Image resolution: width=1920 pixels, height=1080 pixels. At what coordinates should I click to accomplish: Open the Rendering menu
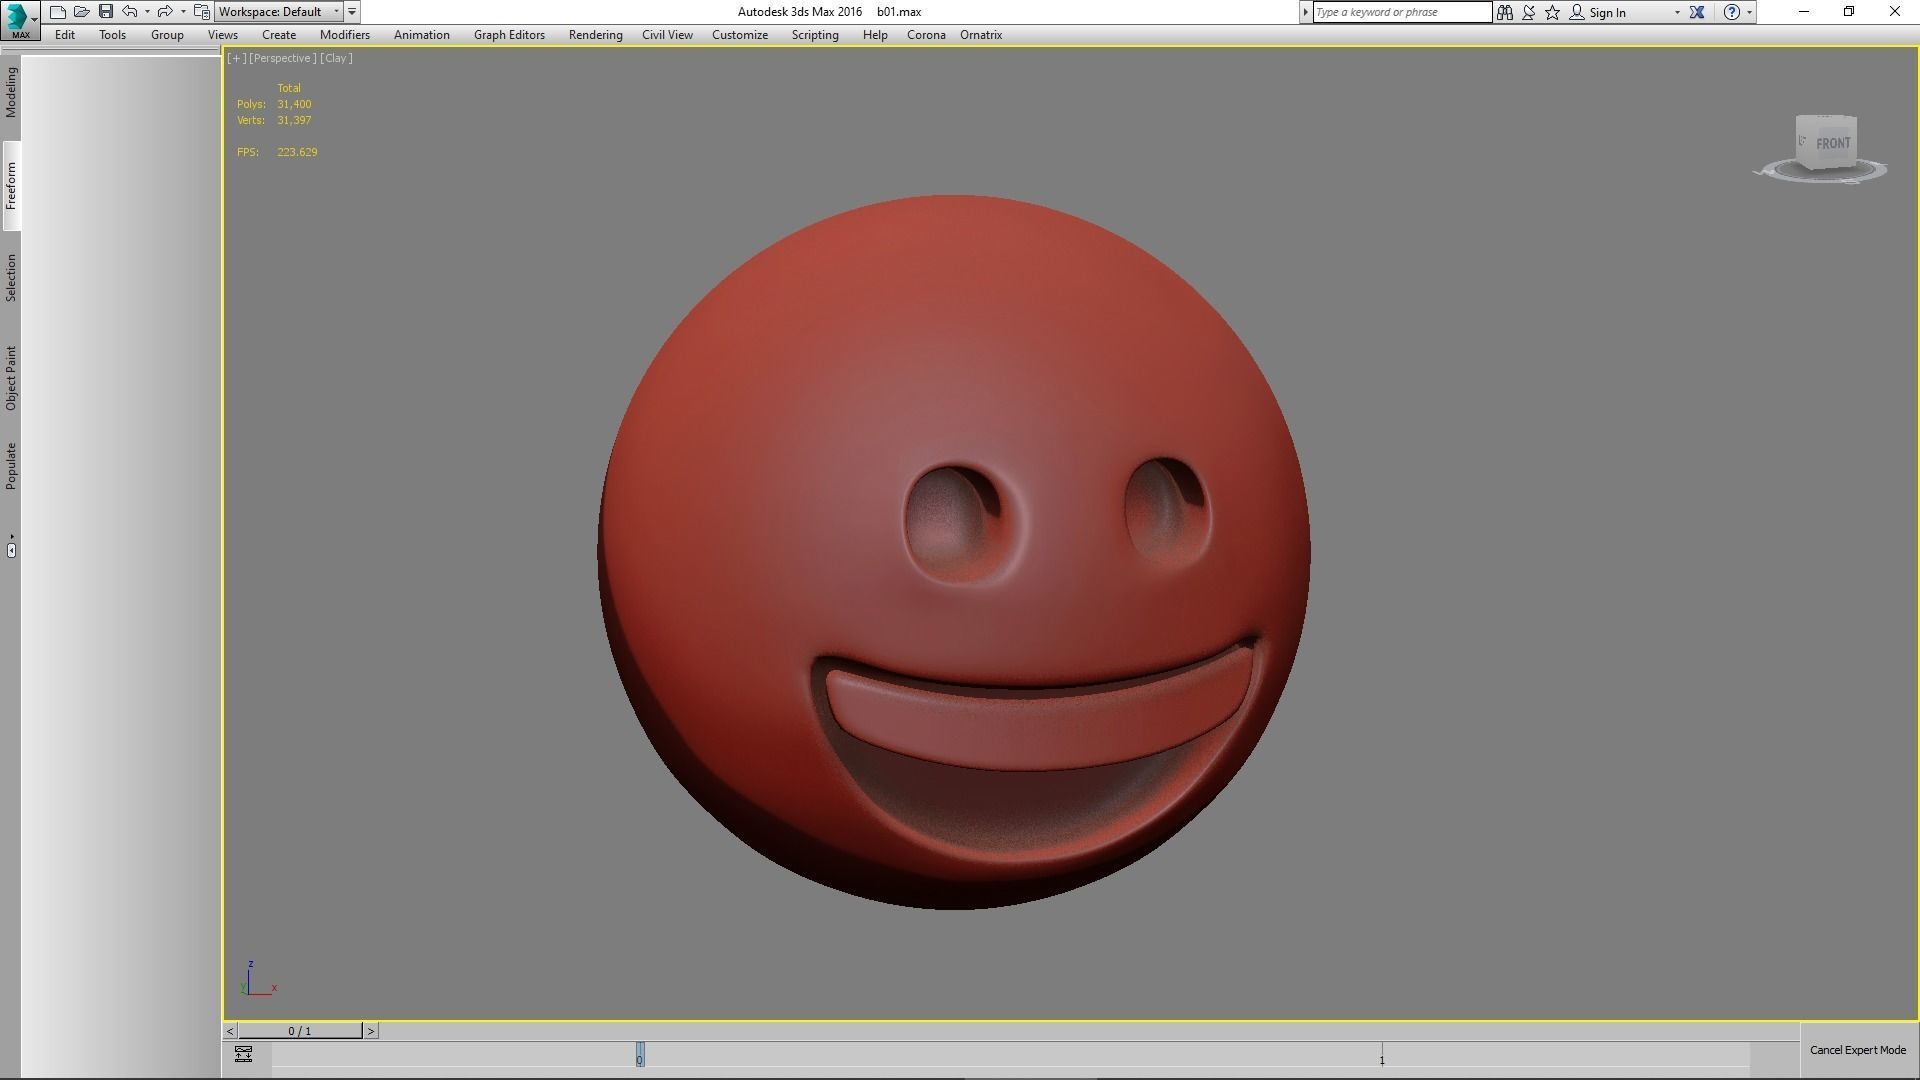595,35
